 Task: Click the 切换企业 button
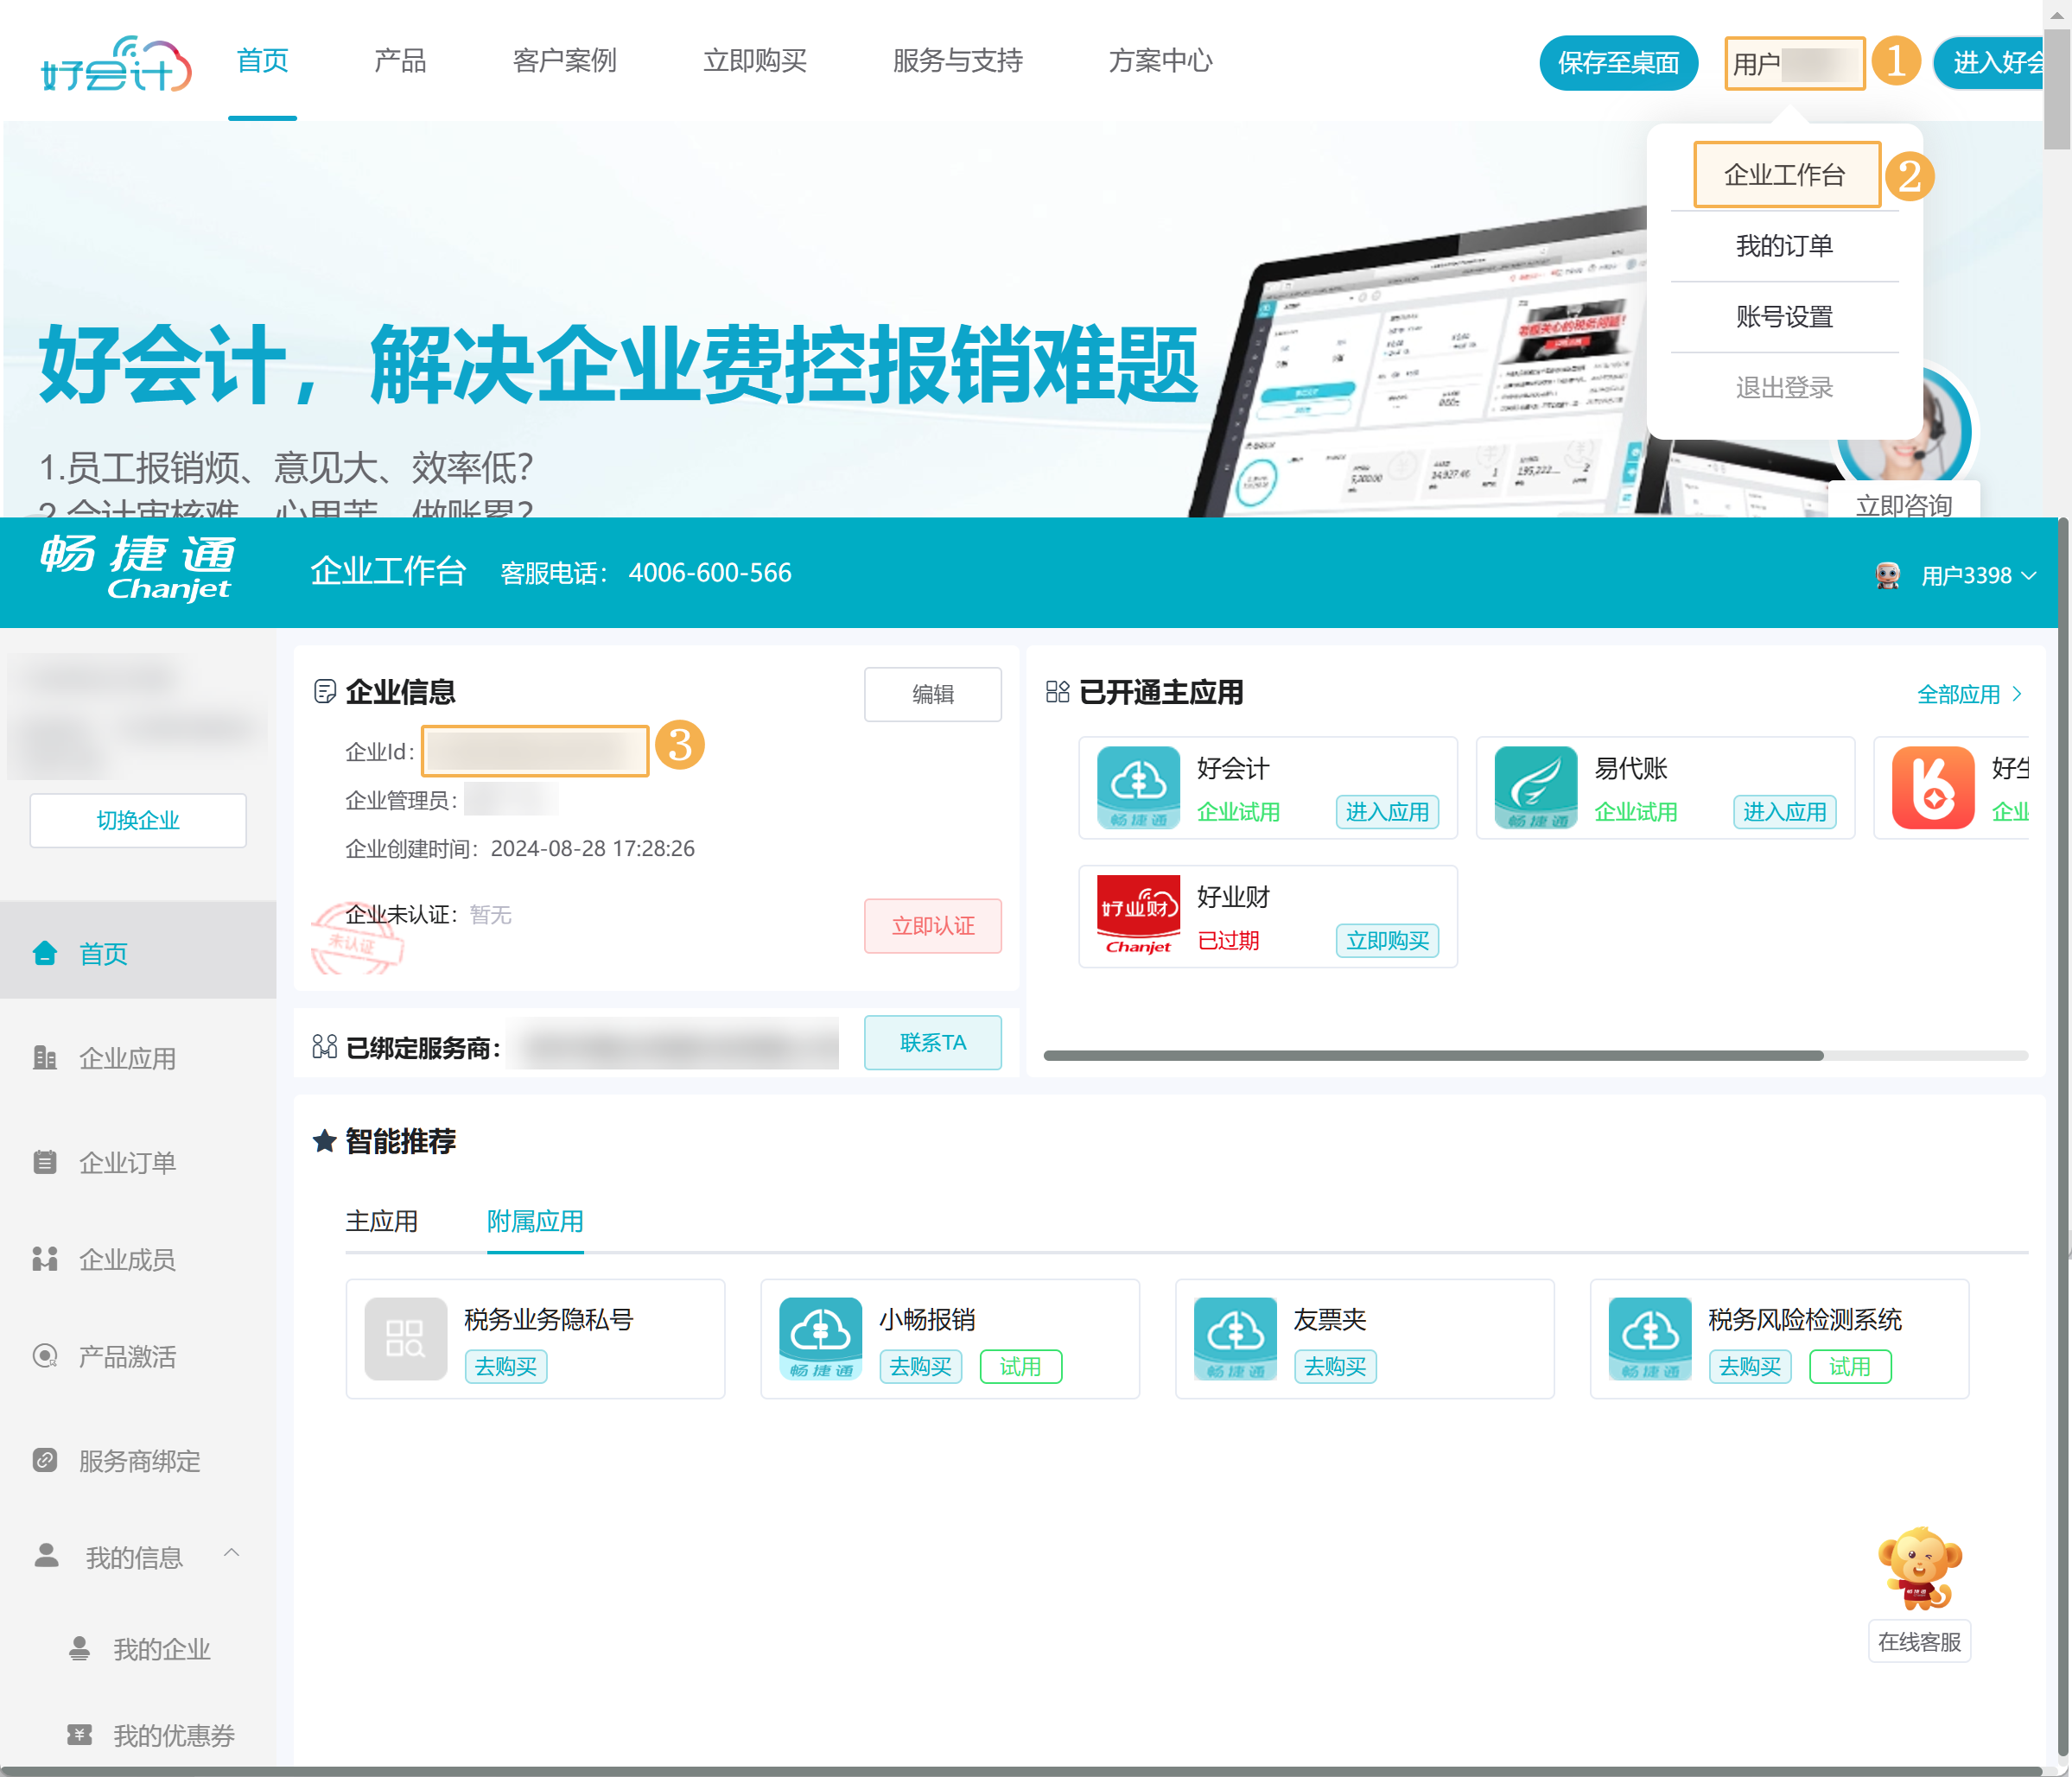[138, 820]
